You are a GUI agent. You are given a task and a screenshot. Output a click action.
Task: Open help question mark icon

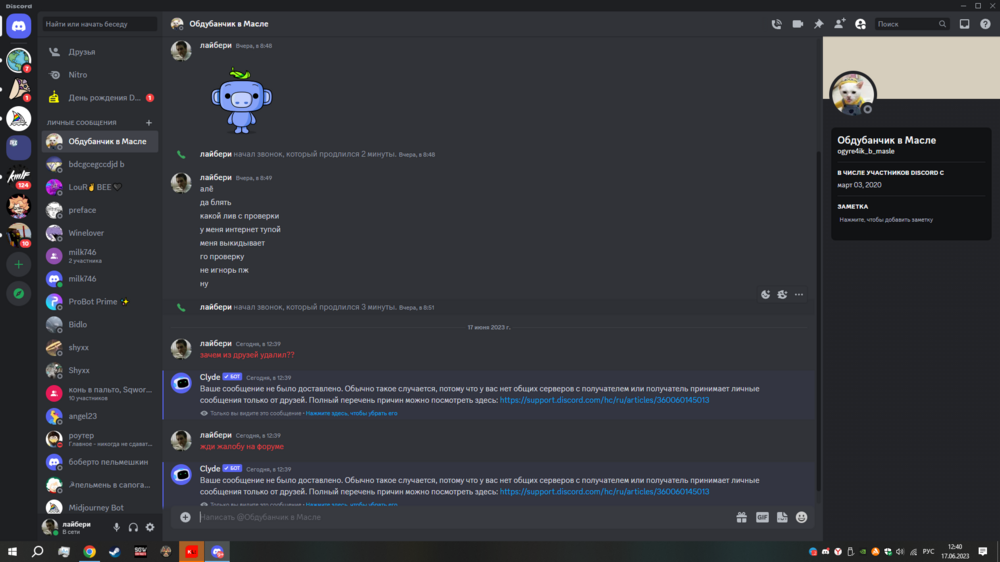click(985, 24)
